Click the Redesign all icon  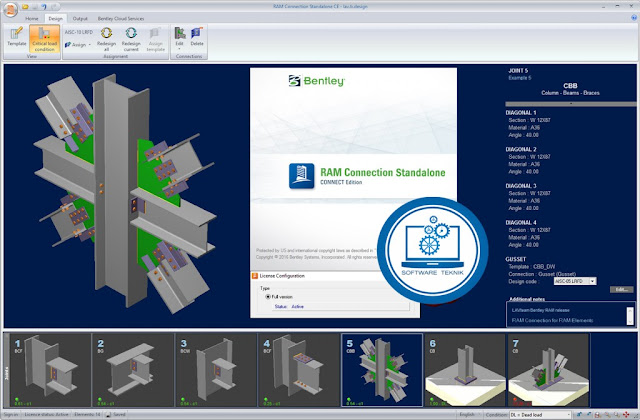click(107, 39)
